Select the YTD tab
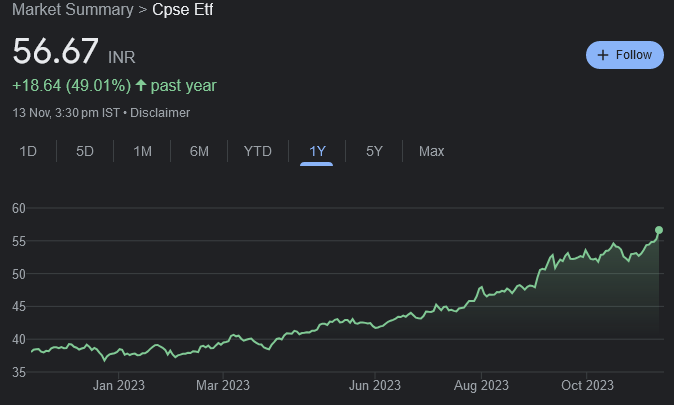Screen dimensions: 674x405 click(257, 151)
